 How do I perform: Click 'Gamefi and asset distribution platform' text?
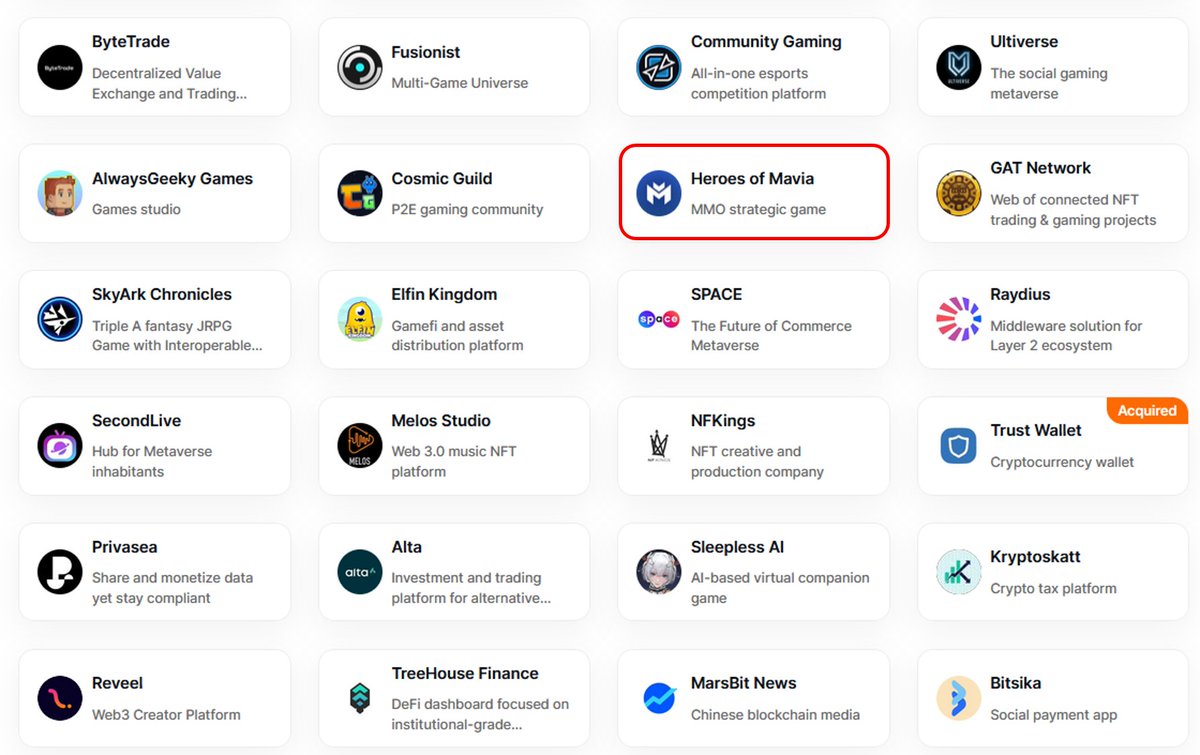point(457,335)
